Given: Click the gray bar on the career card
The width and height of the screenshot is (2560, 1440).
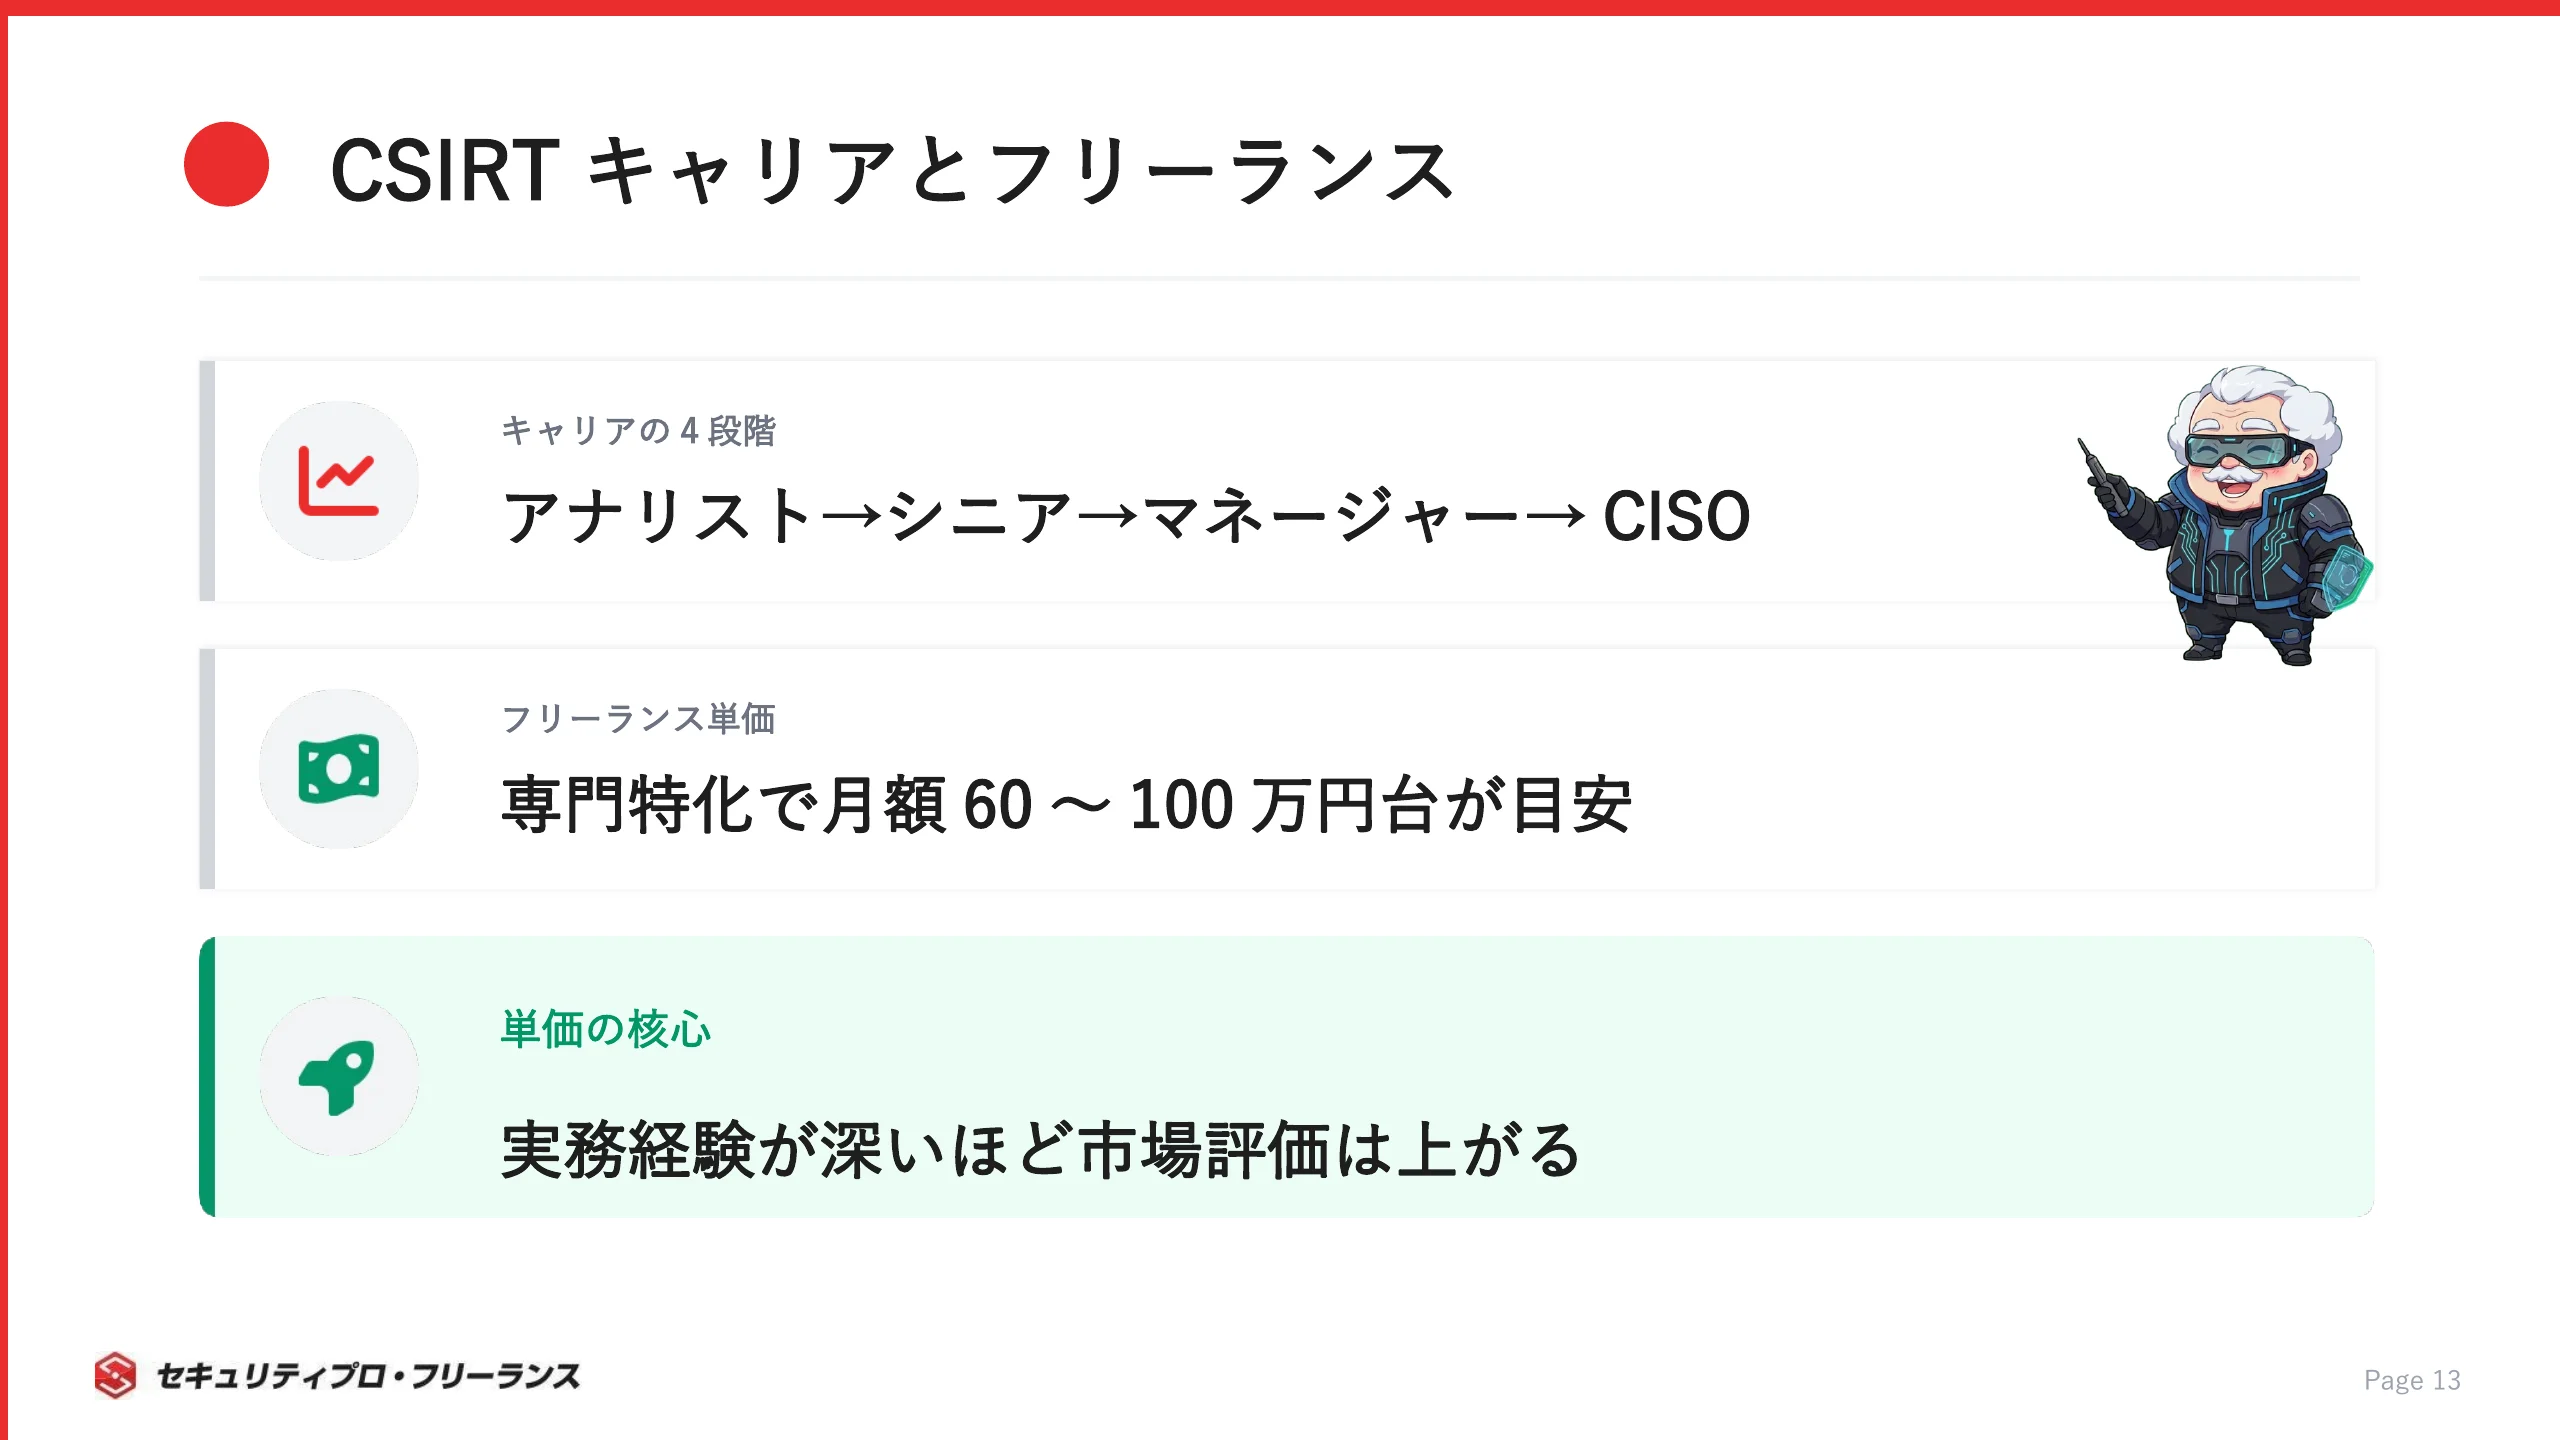Looking at the screenshot, I should tap(207, 481).
